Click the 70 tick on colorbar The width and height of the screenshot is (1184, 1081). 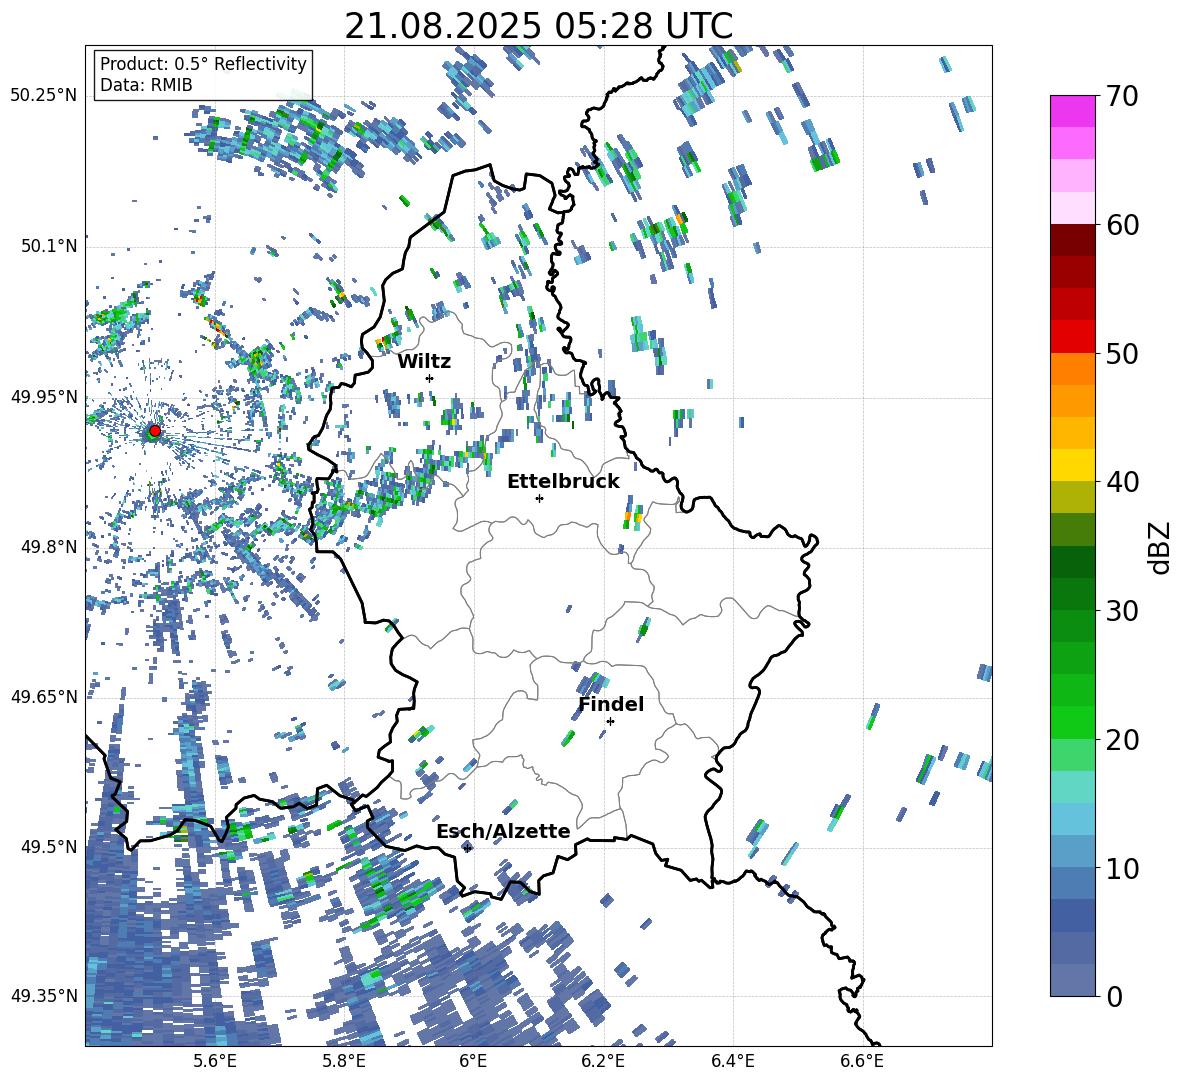point(1122,97)
